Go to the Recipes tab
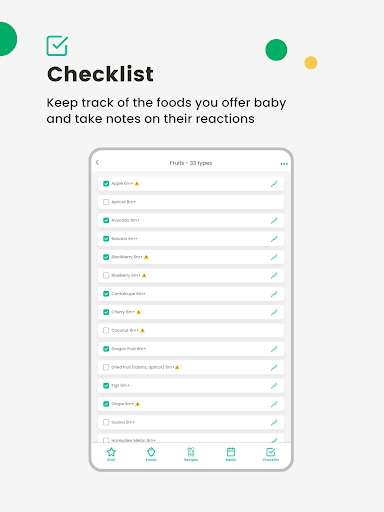Viewport: 384px width, 512px height. (191, 454)
